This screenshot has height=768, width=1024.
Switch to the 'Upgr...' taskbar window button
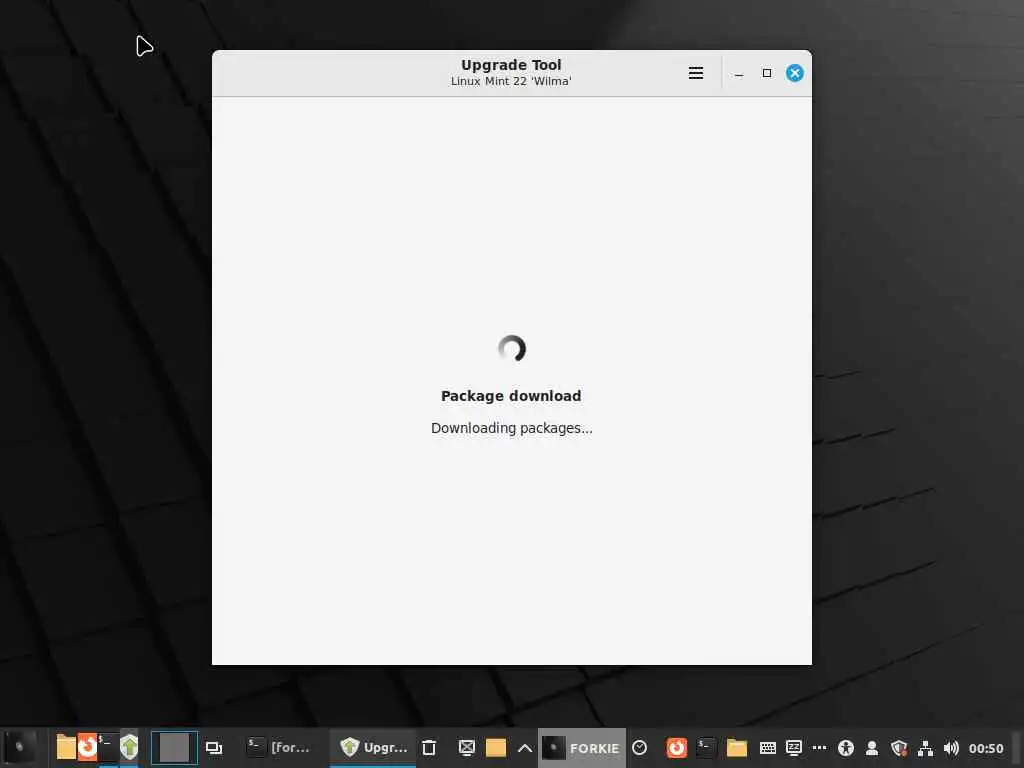(373, 748)
